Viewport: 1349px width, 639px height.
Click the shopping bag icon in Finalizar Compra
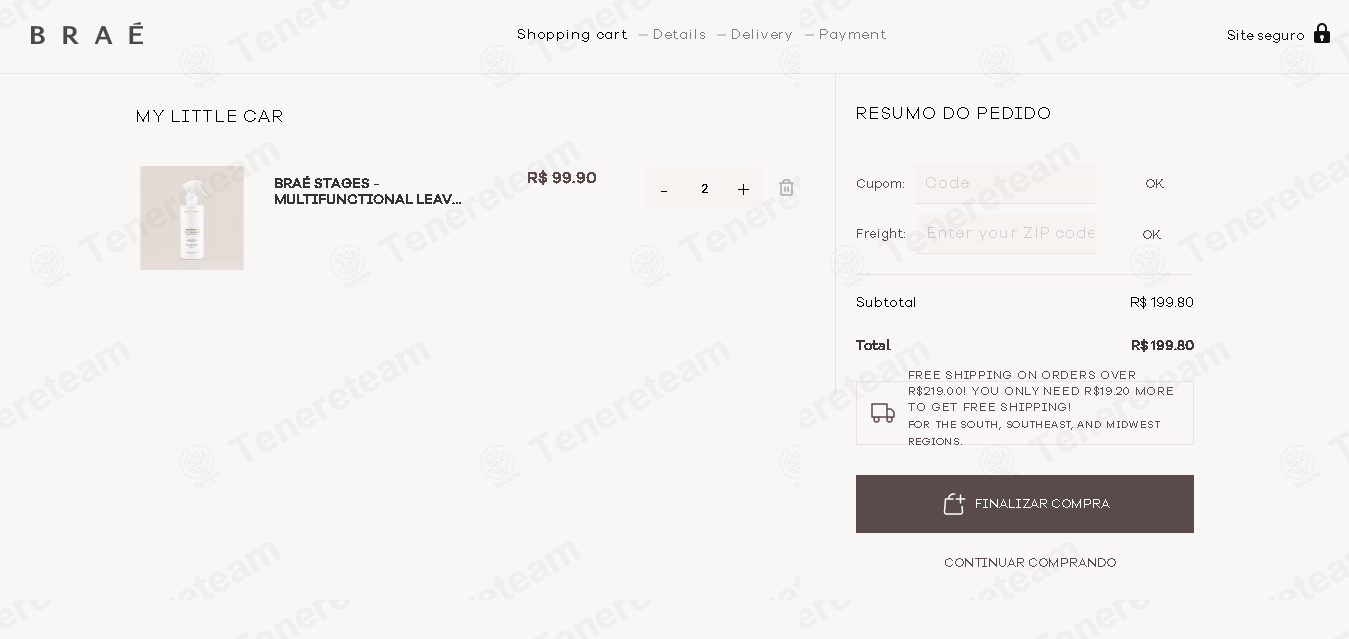tap(954, 504)
